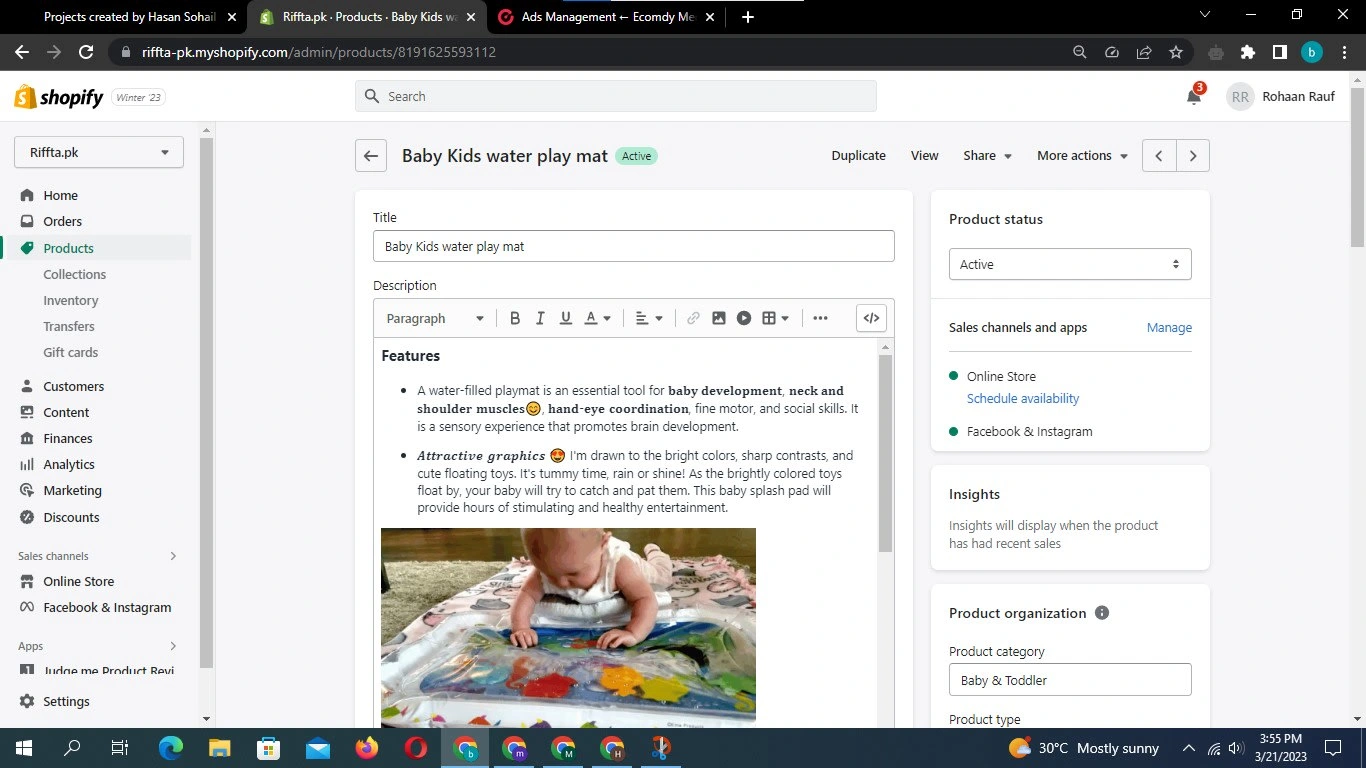The height and width of the screenshot is (768, 1366).
Task: Insert an image in description
Action: 719,318
